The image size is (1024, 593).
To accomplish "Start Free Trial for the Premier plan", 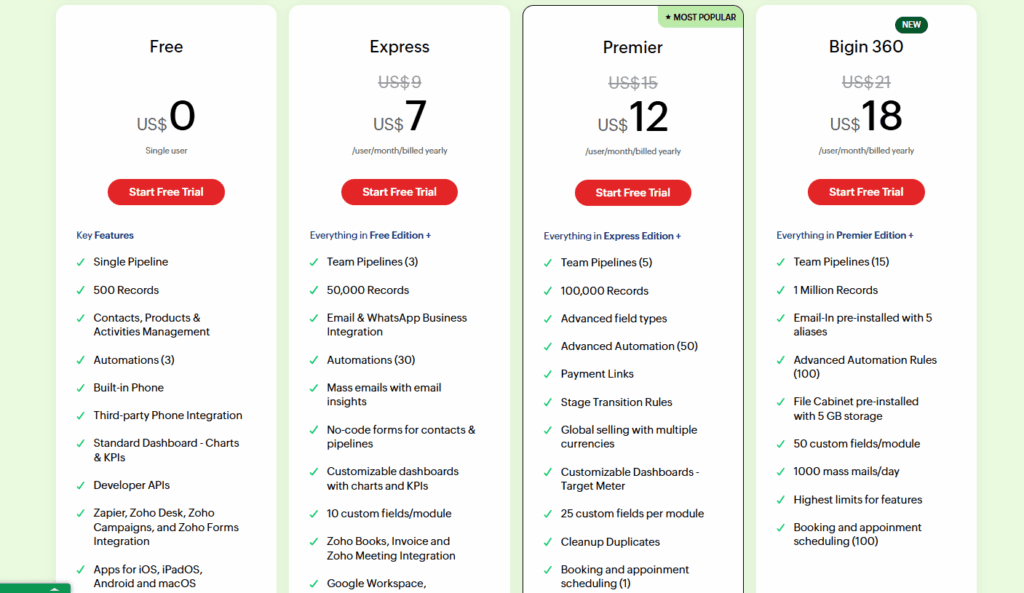I will [632, 193].
